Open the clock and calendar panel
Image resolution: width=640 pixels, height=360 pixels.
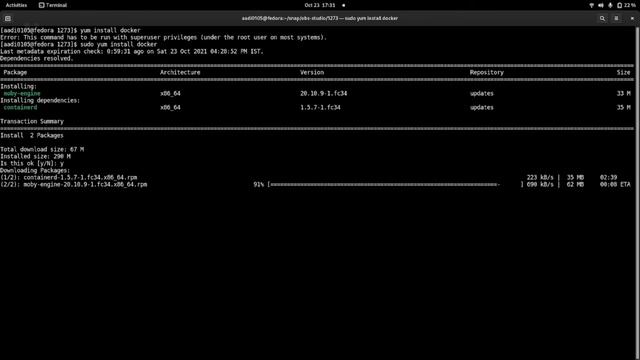[320, 5]
